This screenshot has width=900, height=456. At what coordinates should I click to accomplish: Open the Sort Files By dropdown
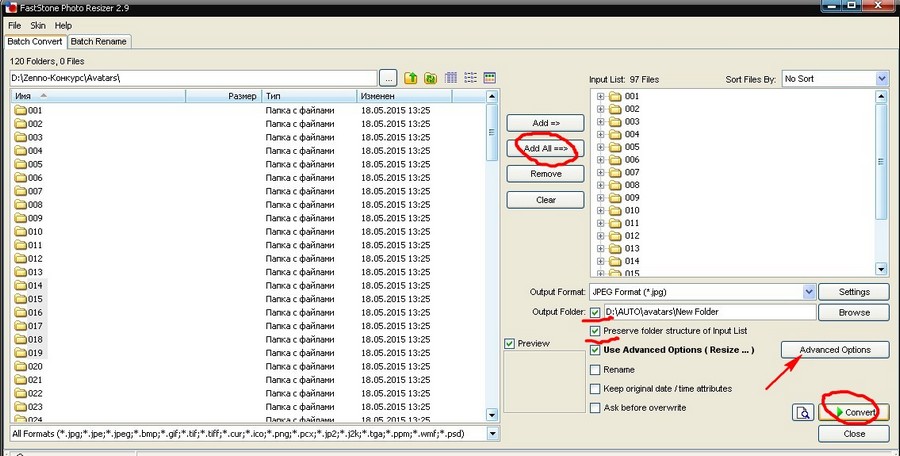pos(882,79)
